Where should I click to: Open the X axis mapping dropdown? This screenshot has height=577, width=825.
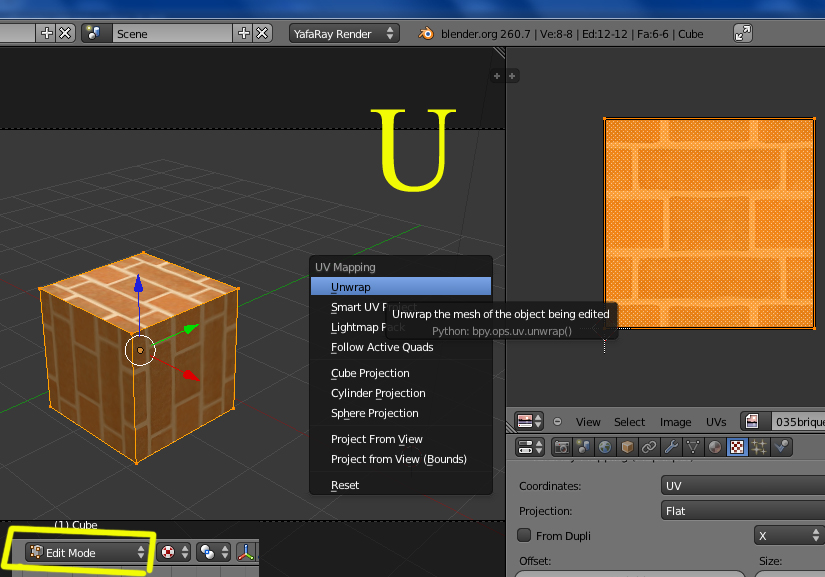pyautogui.click(x=789, y=536)
